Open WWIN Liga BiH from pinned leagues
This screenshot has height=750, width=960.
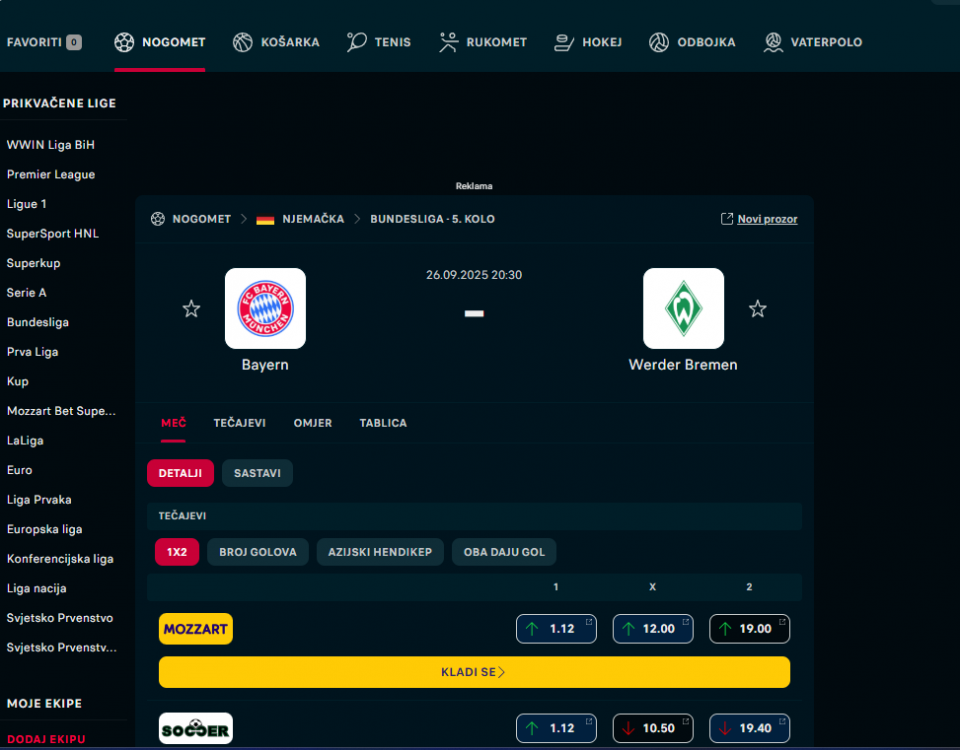pyautogui.click(x=51, y=145)
